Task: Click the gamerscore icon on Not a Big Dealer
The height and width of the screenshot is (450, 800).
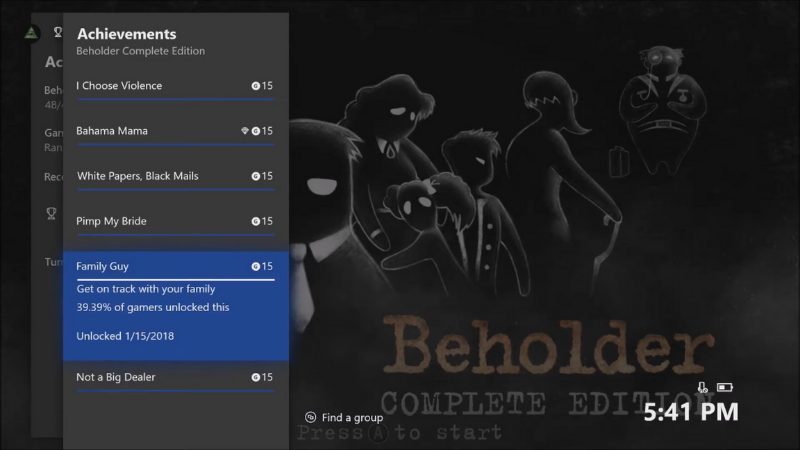Action: coord(256,377)
